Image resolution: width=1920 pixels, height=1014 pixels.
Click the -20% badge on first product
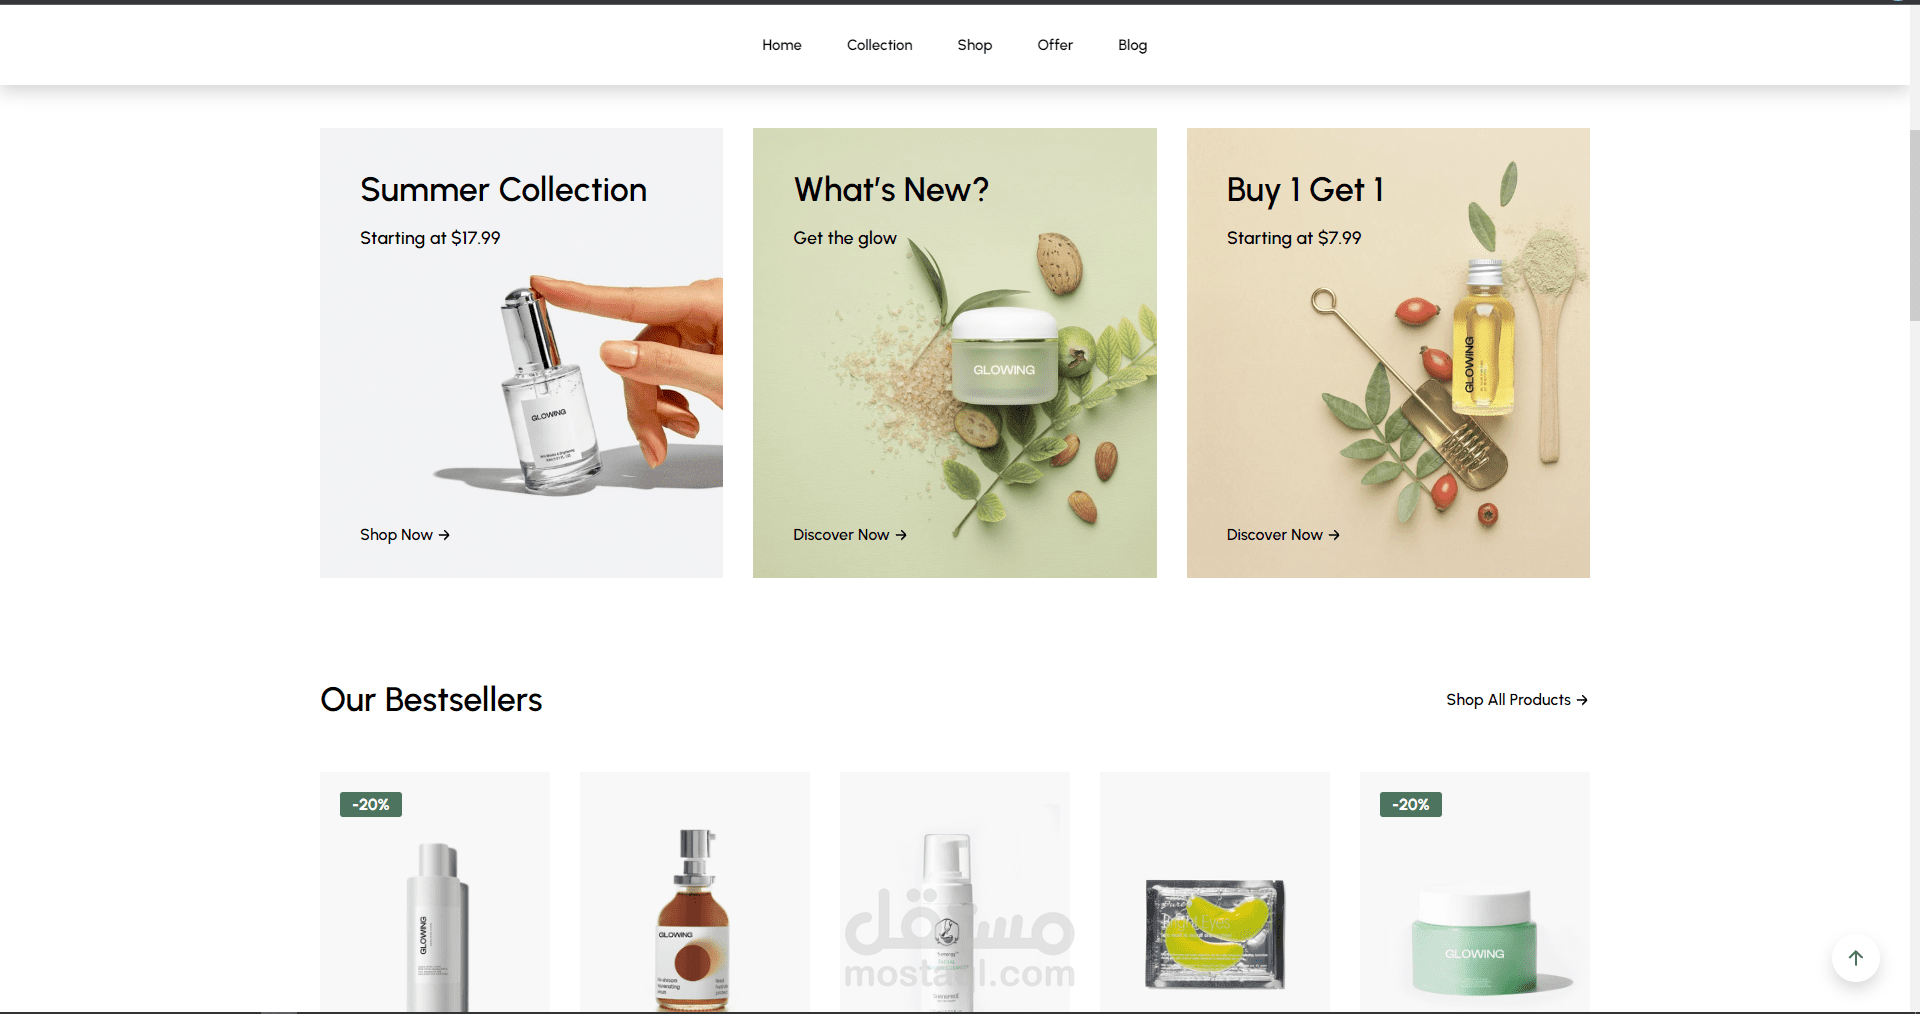pos(371,804)
